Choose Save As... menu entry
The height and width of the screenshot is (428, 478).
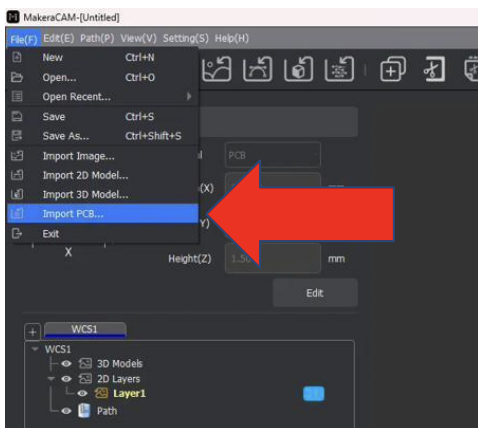(x=103, y=136)
